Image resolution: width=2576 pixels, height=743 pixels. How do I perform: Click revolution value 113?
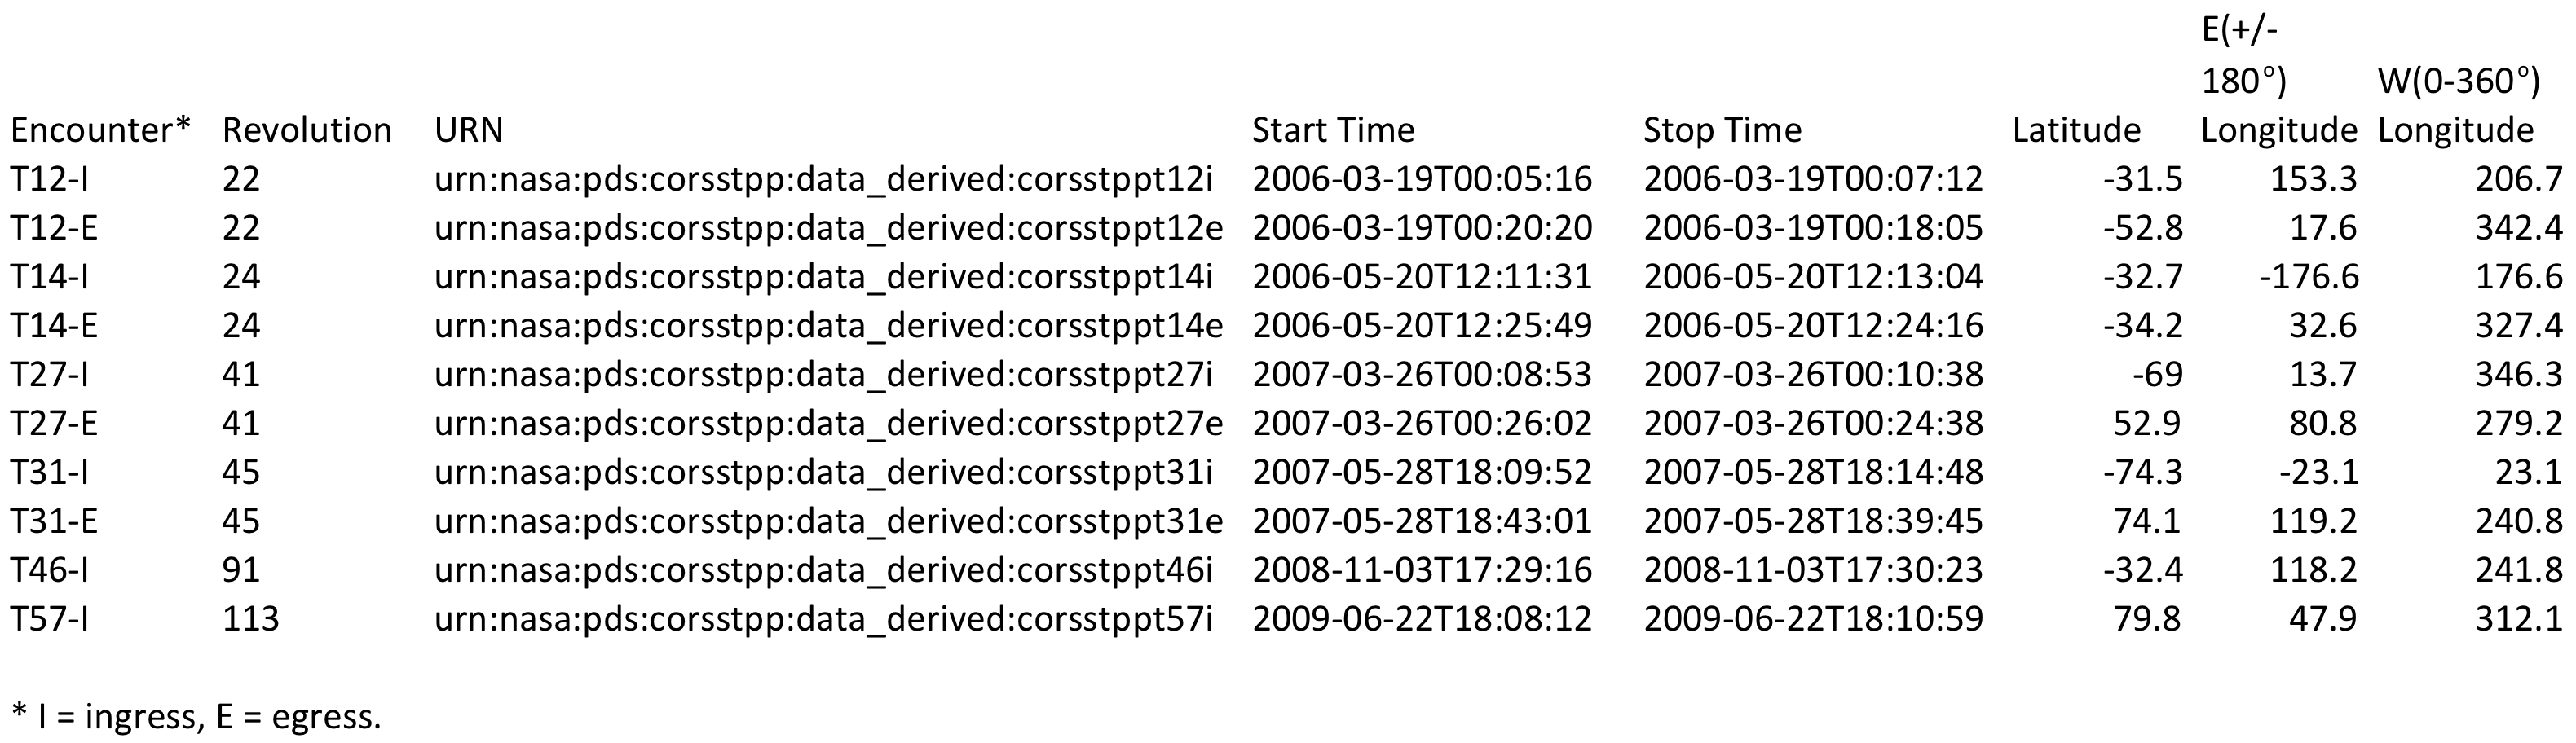[x=250, y=619]
